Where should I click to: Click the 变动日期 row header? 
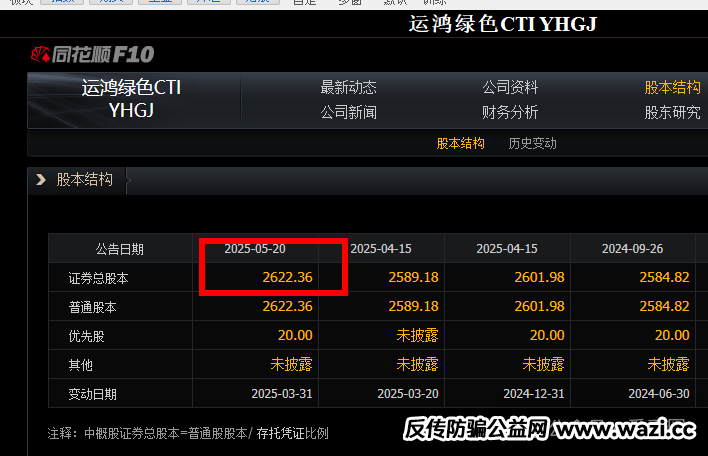click(x=93, y=394)
